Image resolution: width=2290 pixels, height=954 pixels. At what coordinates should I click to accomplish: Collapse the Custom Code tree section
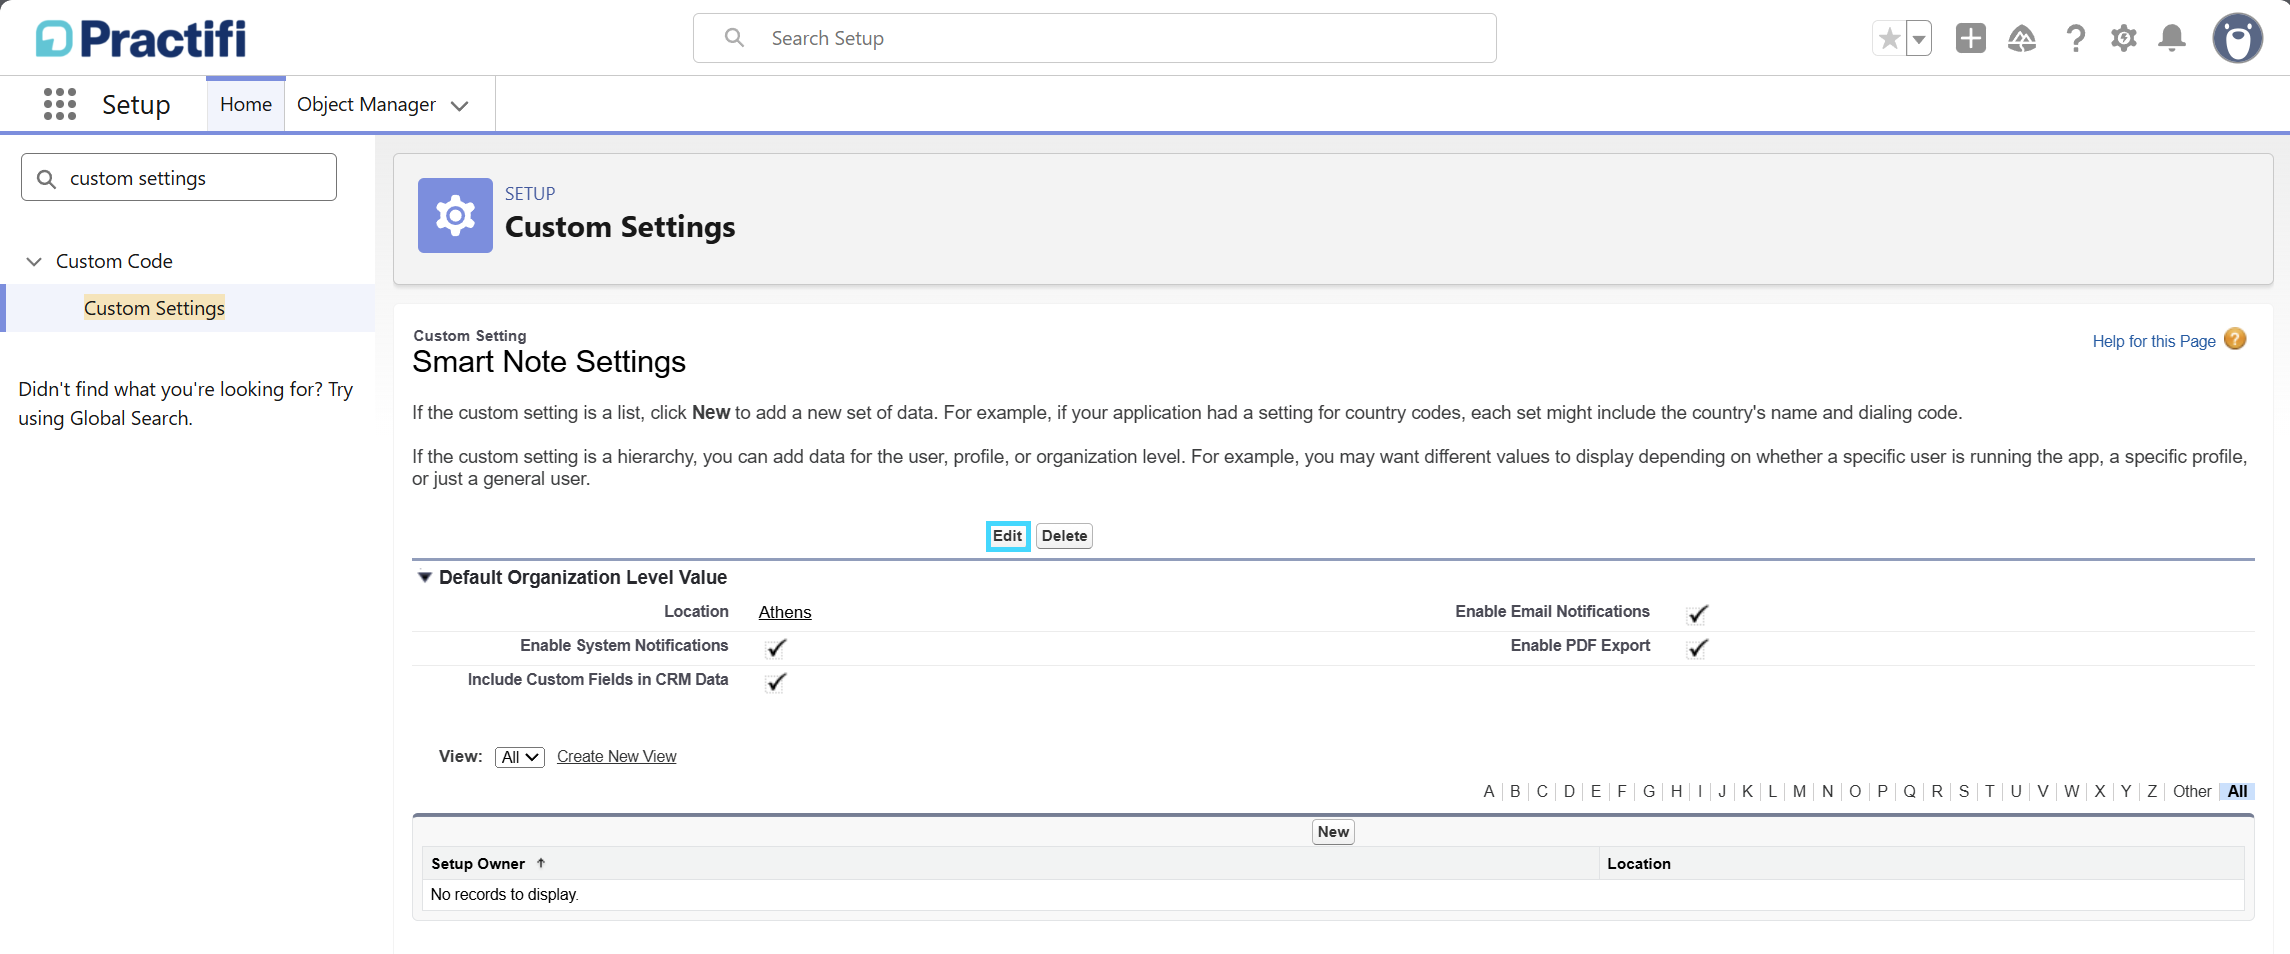click(34, 261)
